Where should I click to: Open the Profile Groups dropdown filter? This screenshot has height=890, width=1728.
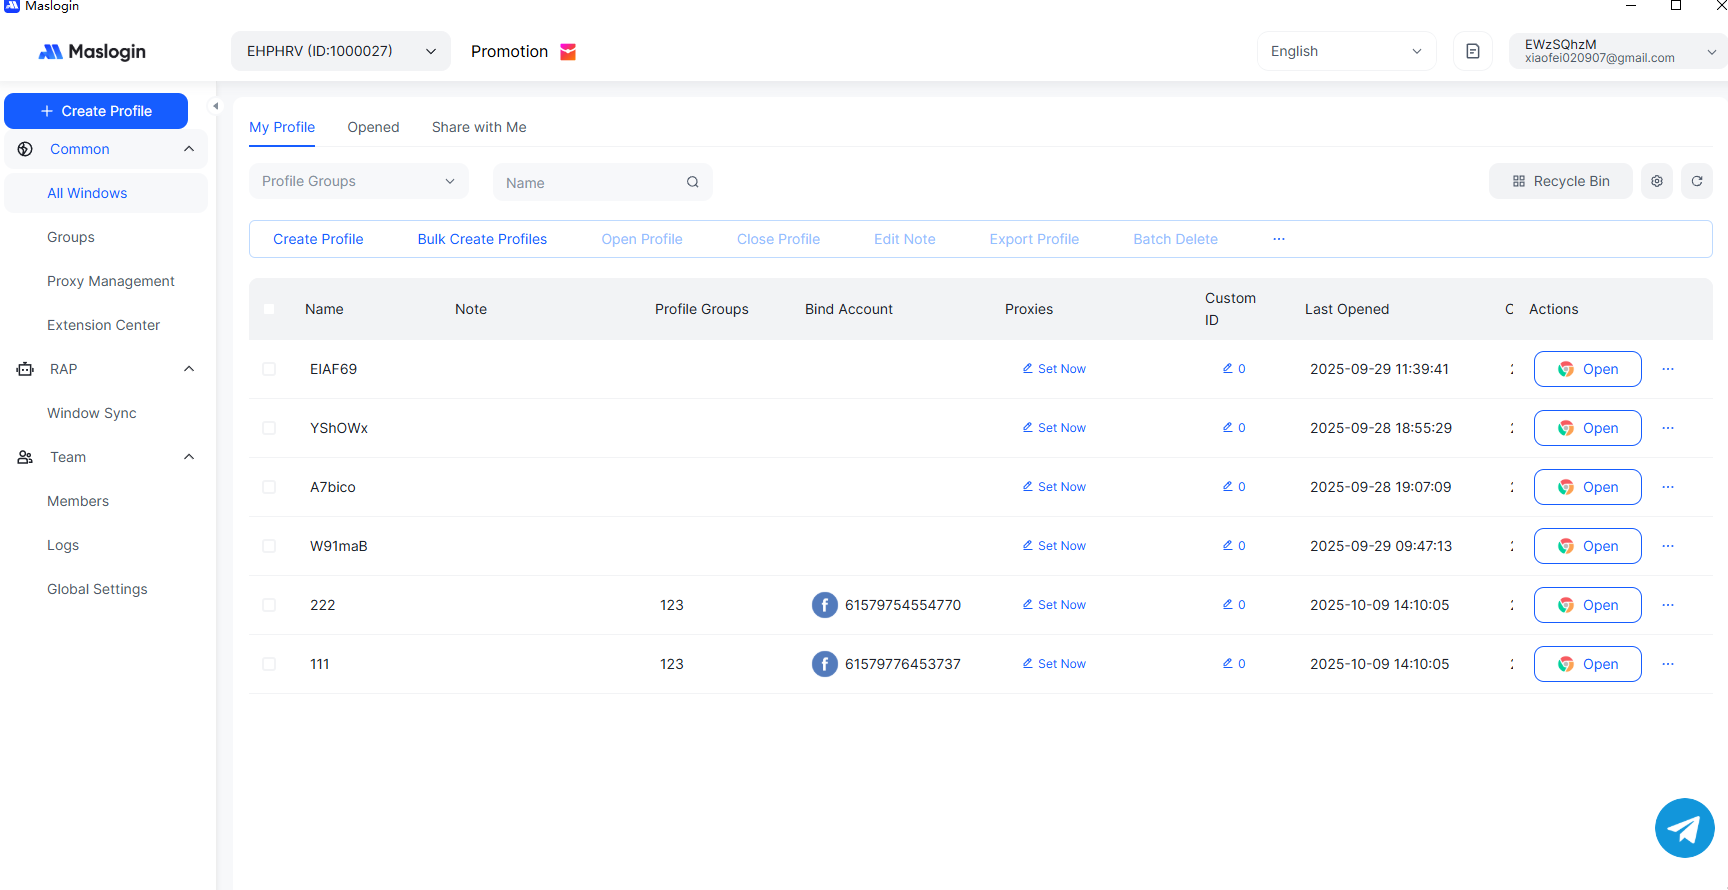point(358,181)
